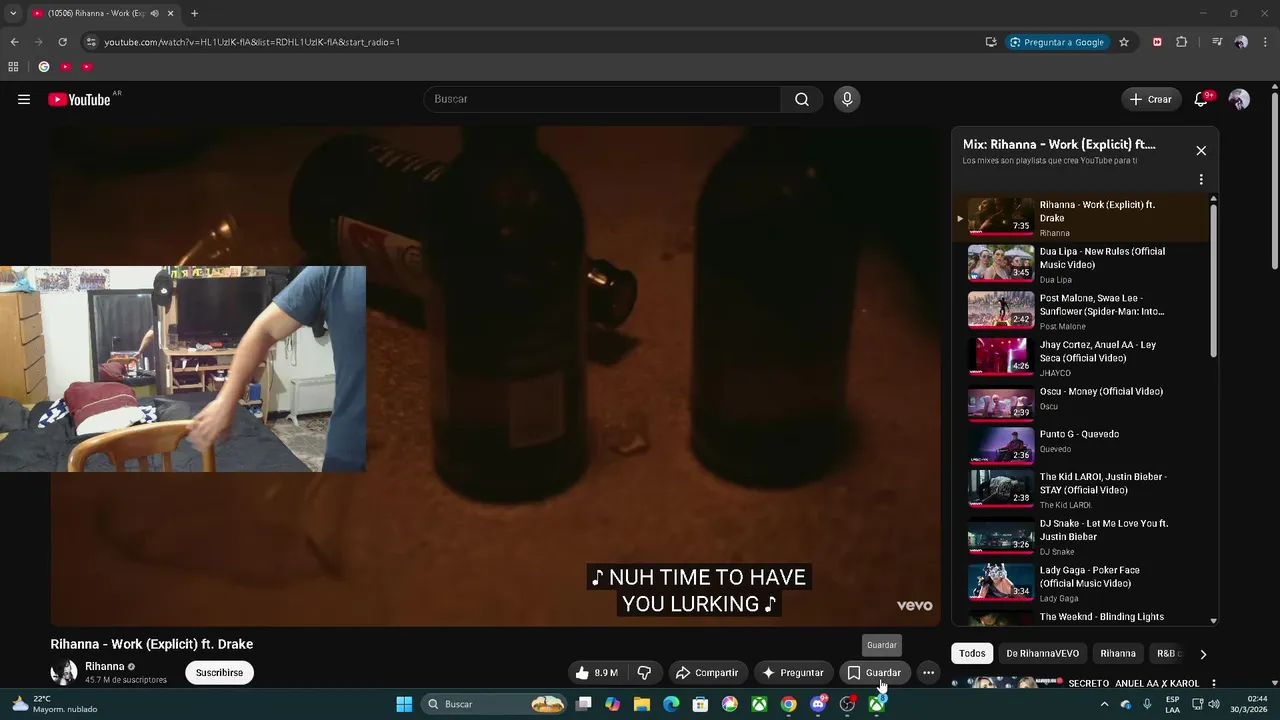Open Rihanna channel avatar
The width and height of the screenshot is (1280, 720).
64,673
